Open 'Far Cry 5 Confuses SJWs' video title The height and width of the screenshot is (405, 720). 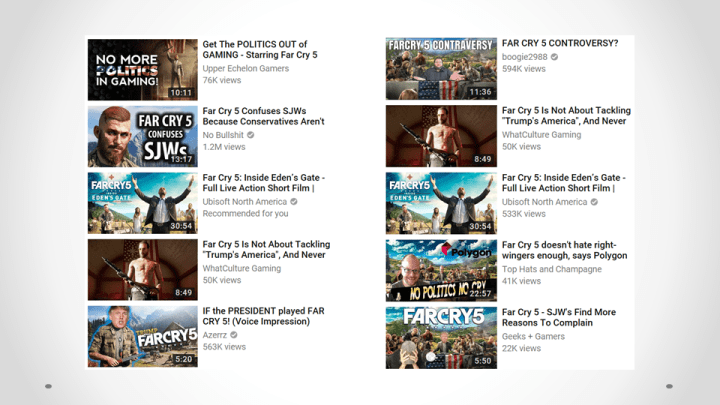(x=264, y=116)
